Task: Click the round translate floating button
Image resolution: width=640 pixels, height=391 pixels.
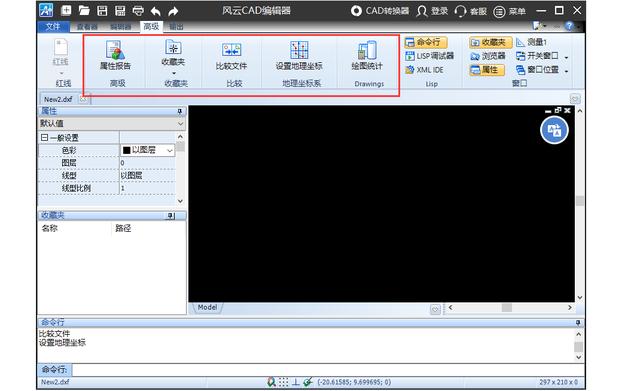Action: click(554, 131)
